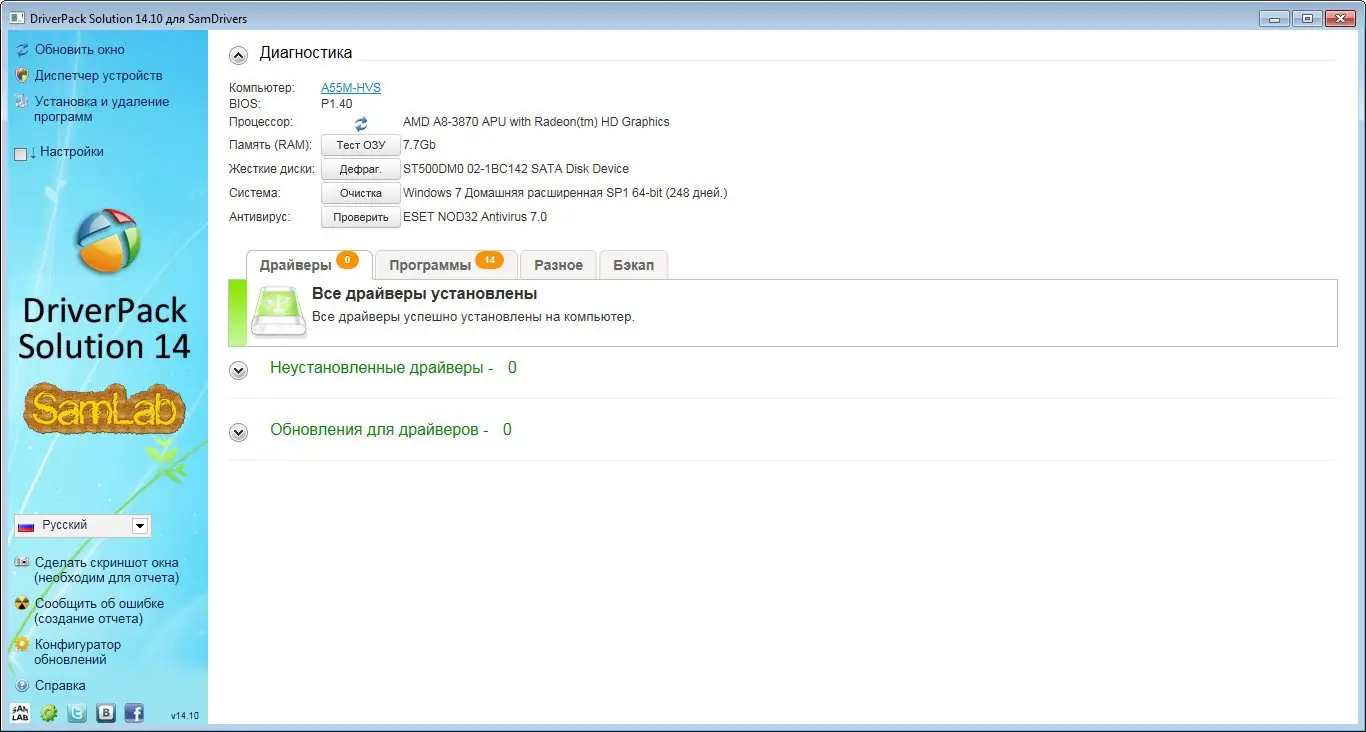1366x732 pixels.
Task: Collapse the Диагностика section
Action: (238, 55)
